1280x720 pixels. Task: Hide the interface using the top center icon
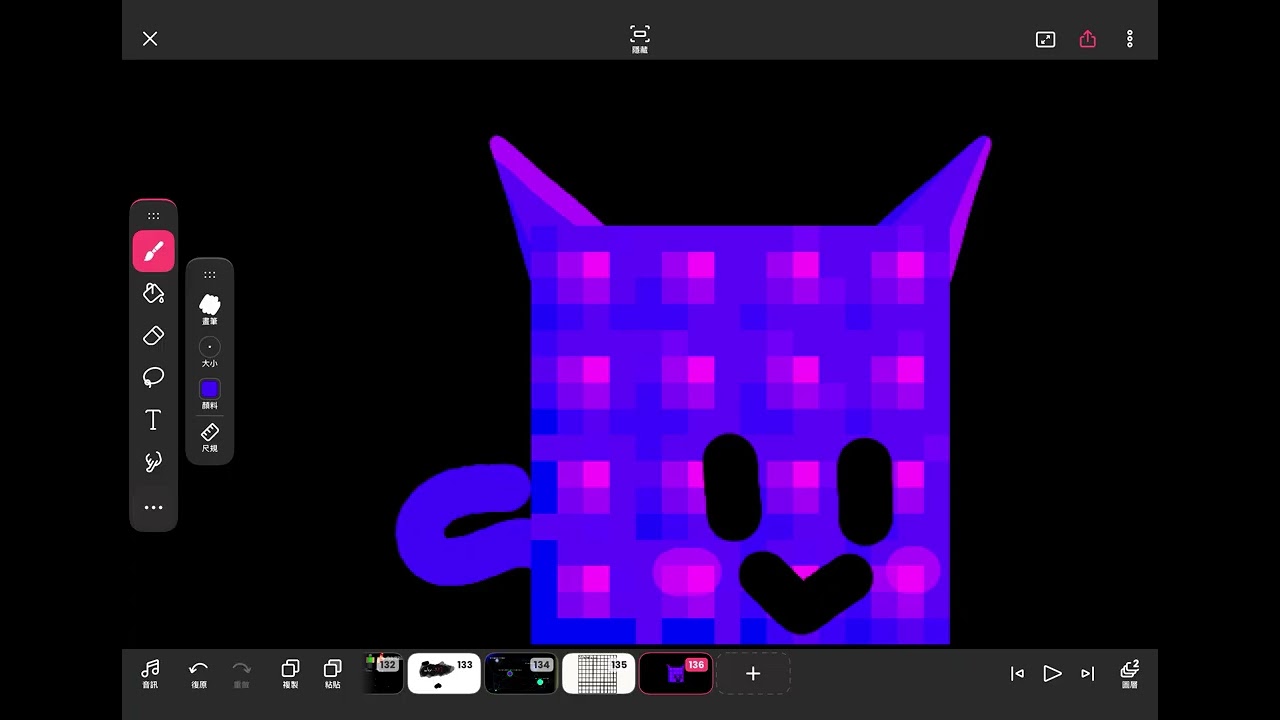(640, 38)
